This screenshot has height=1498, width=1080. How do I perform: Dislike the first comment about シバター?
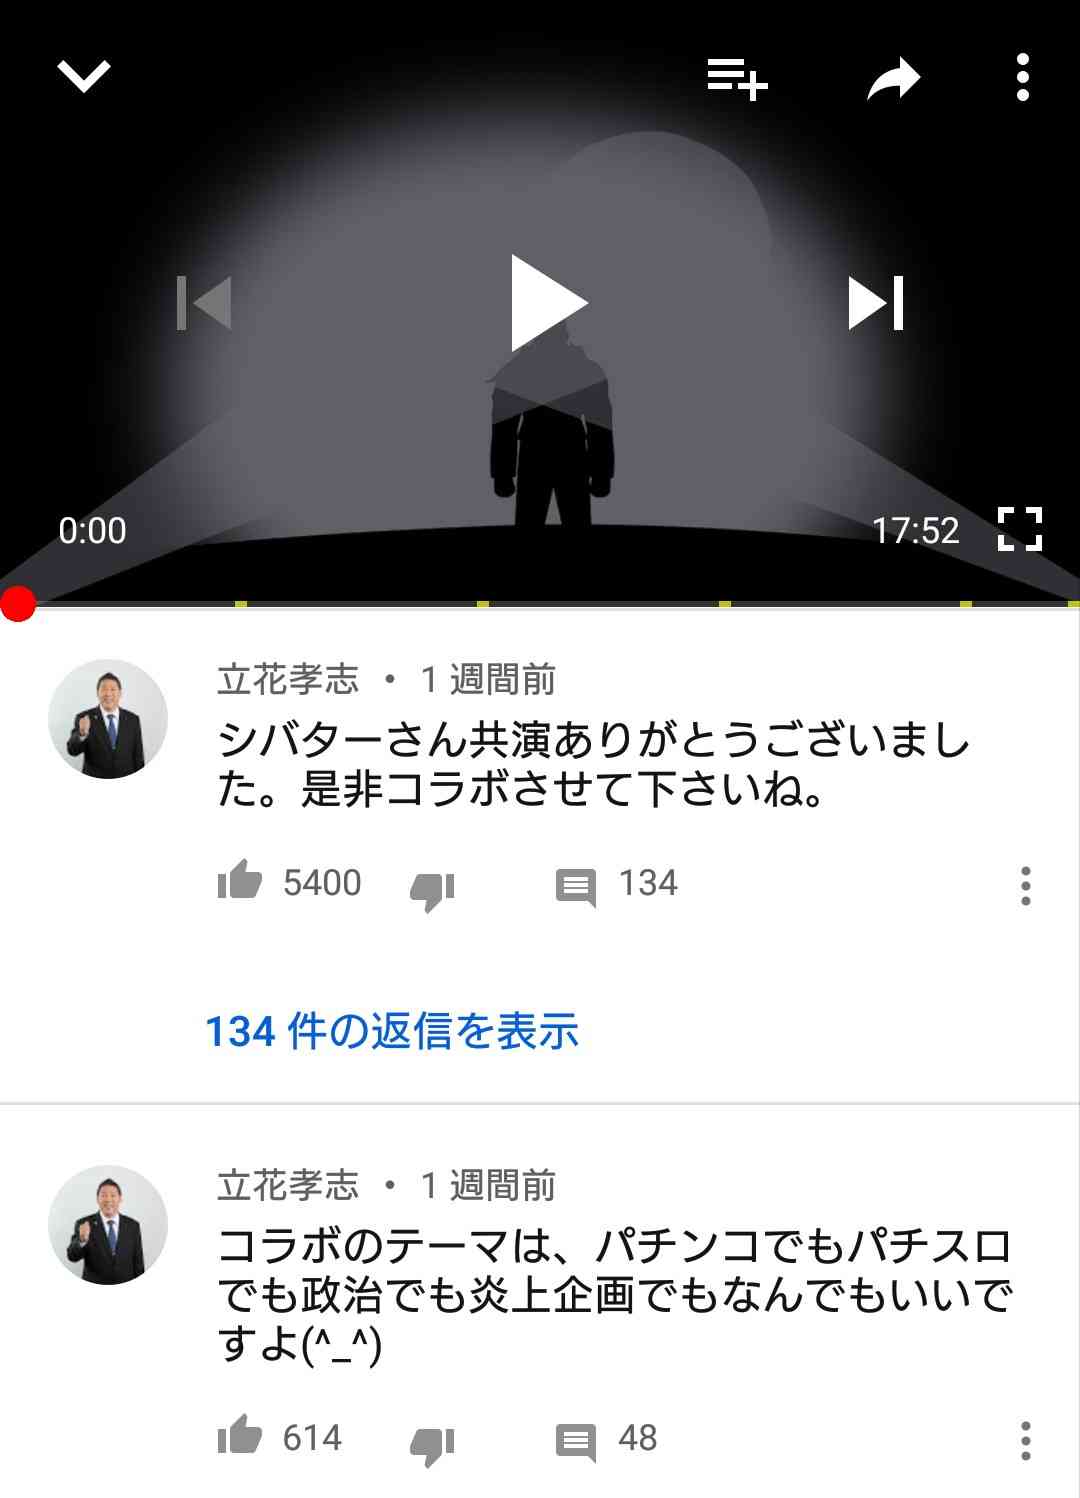coord(432,890)
